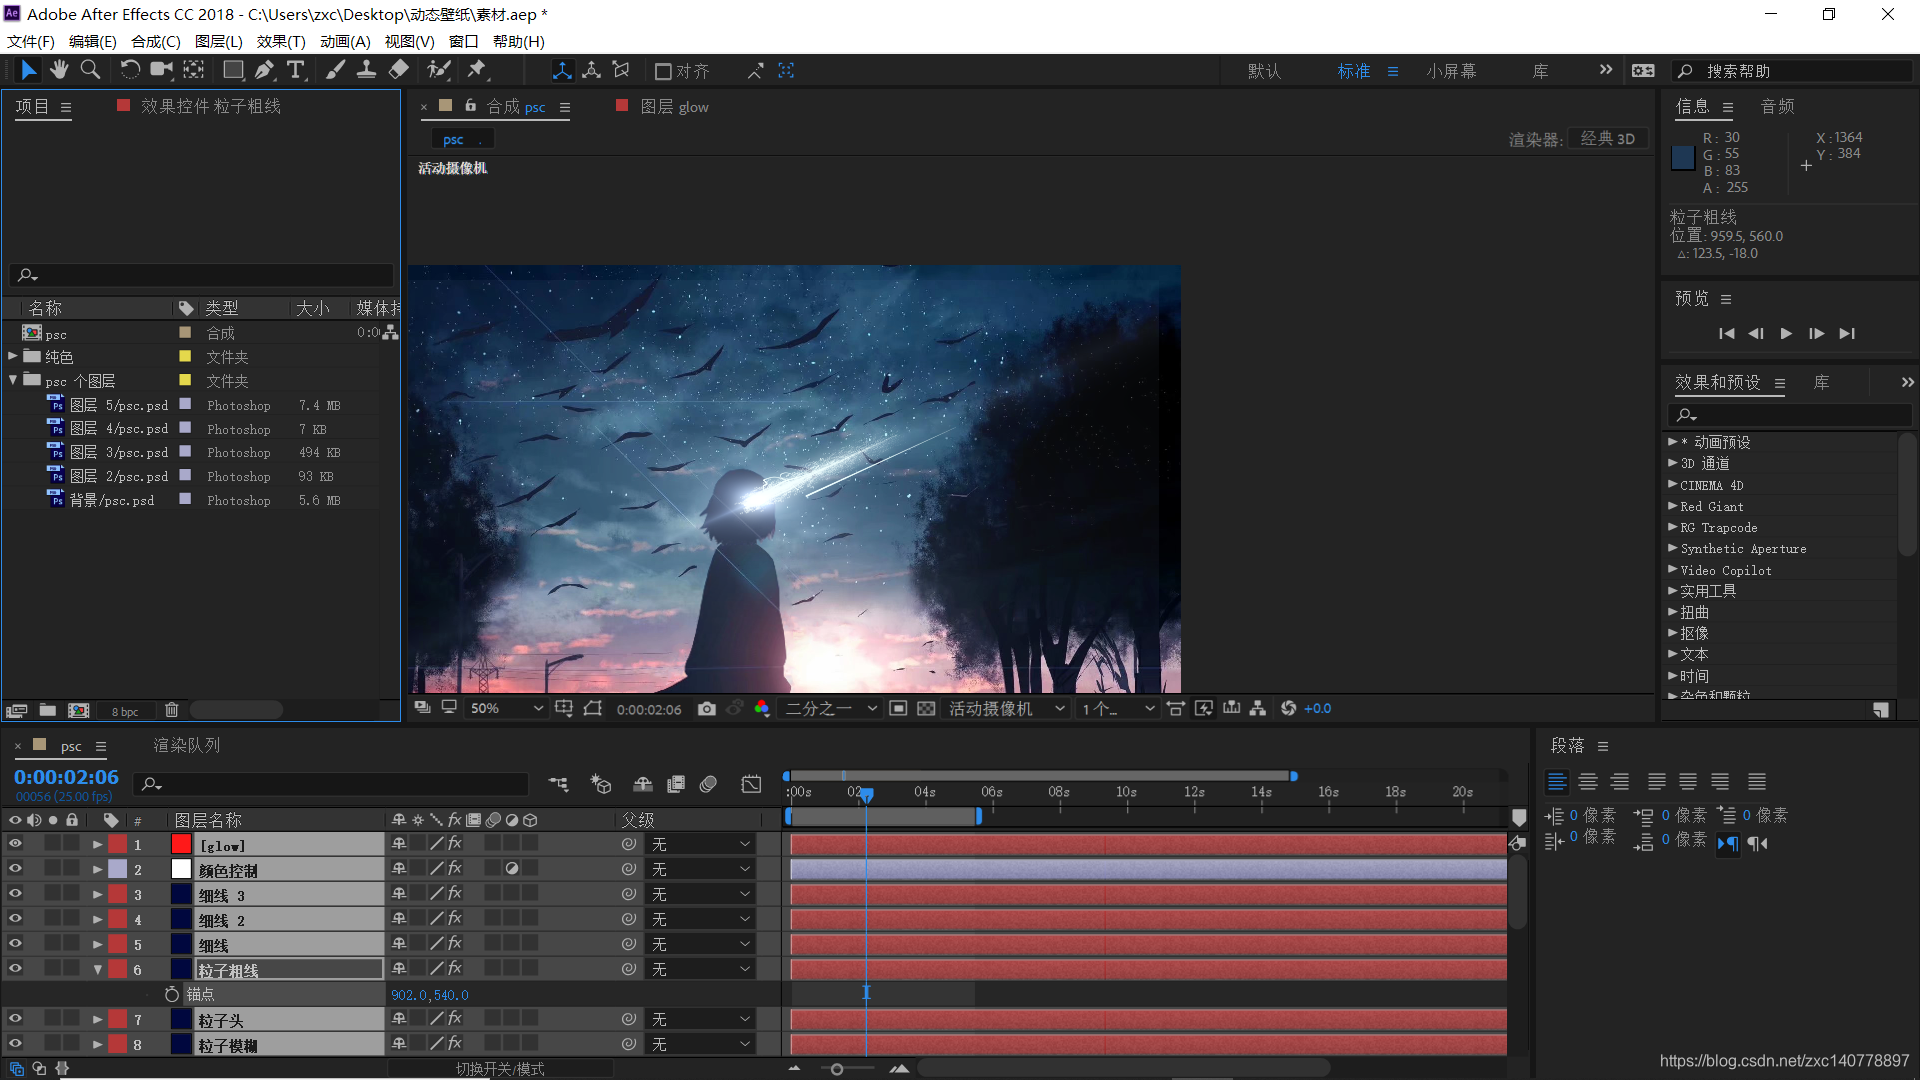Click the 经典 3D renderer button
The width and height of the screenshot is (1920, 1080).
click(1608, 139)
